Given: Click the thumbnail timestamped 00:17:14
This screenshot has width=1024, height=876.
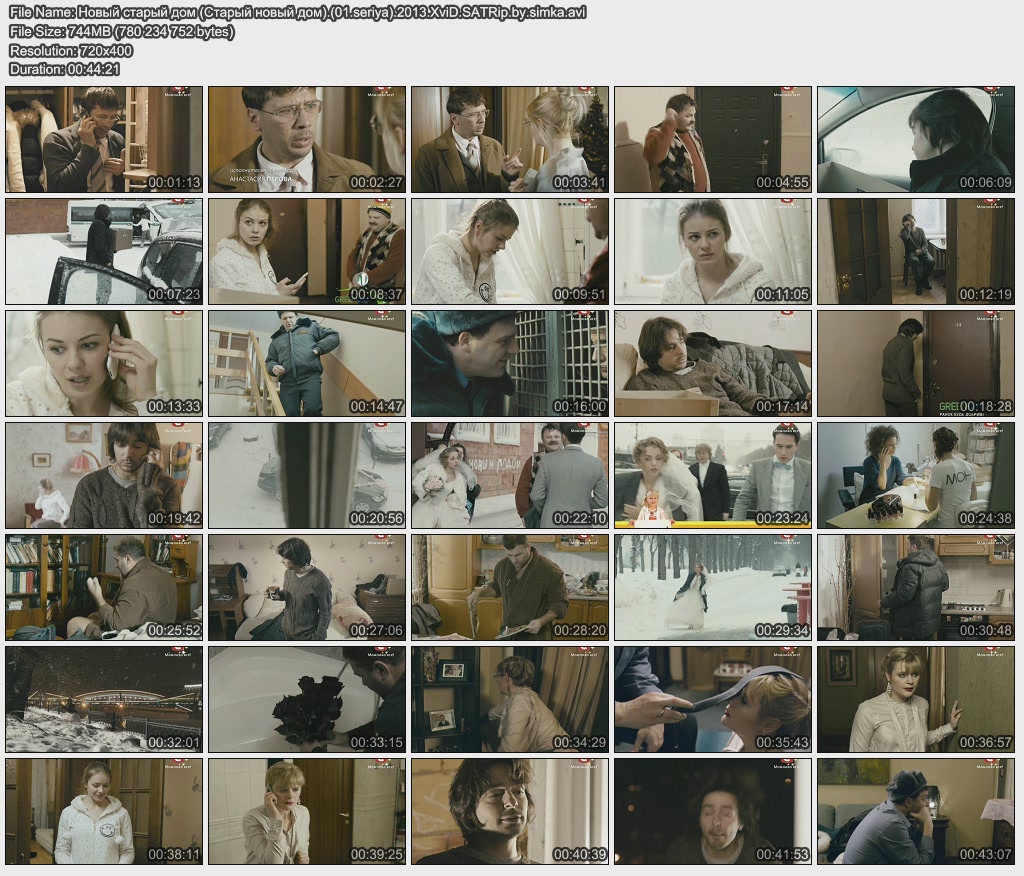Looking at the screenshot, I should 712,363.
